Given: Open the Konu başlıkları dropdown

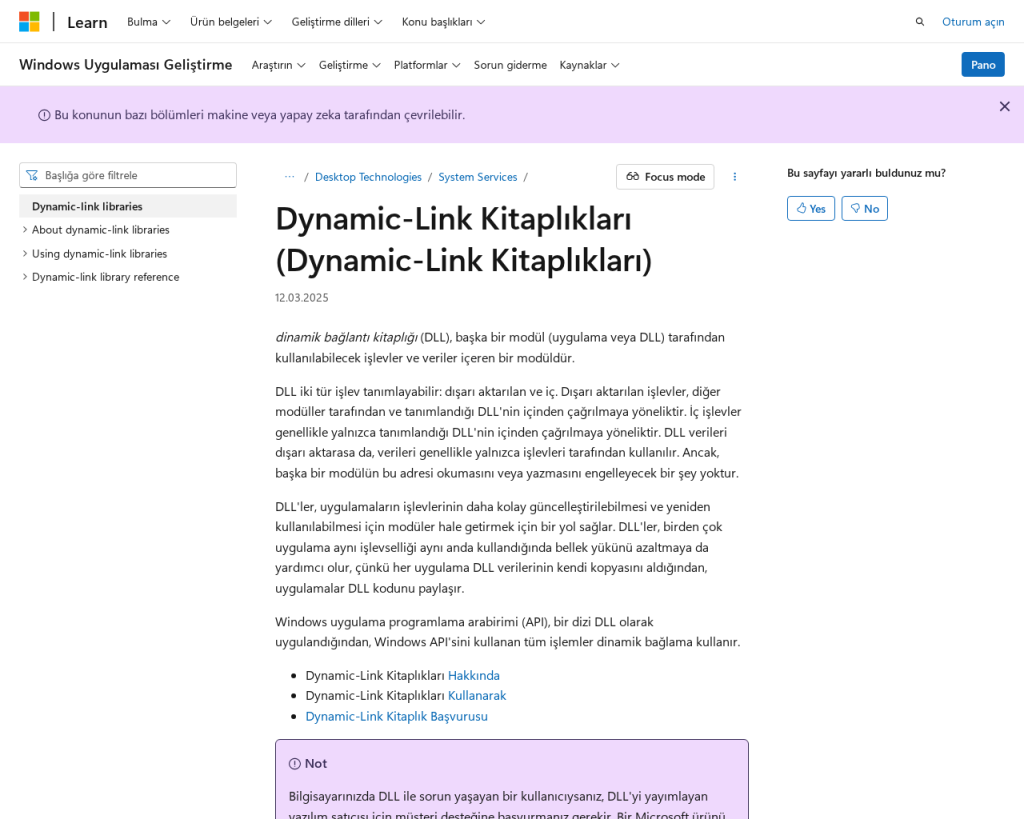Looking at the screenshot, I should (x=443, y=22).
